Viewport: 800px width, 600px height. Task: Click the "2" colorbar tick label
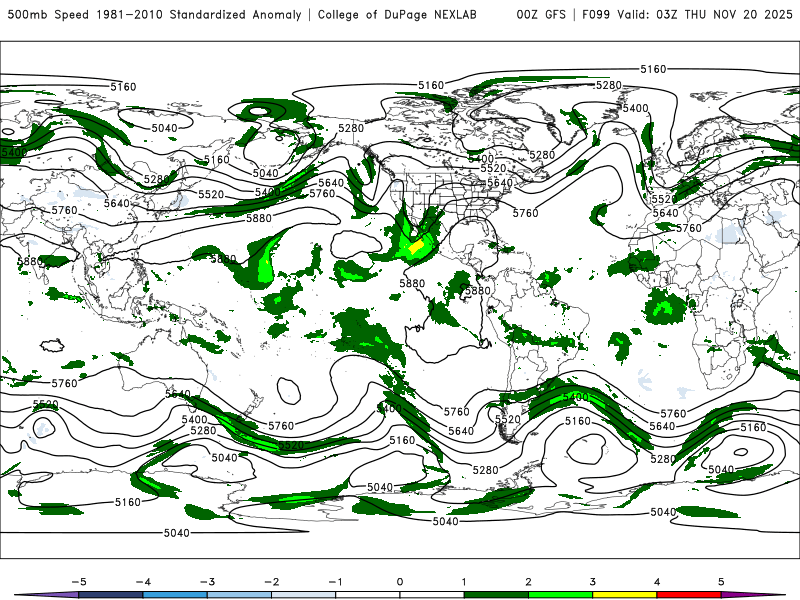coord(528,582)
